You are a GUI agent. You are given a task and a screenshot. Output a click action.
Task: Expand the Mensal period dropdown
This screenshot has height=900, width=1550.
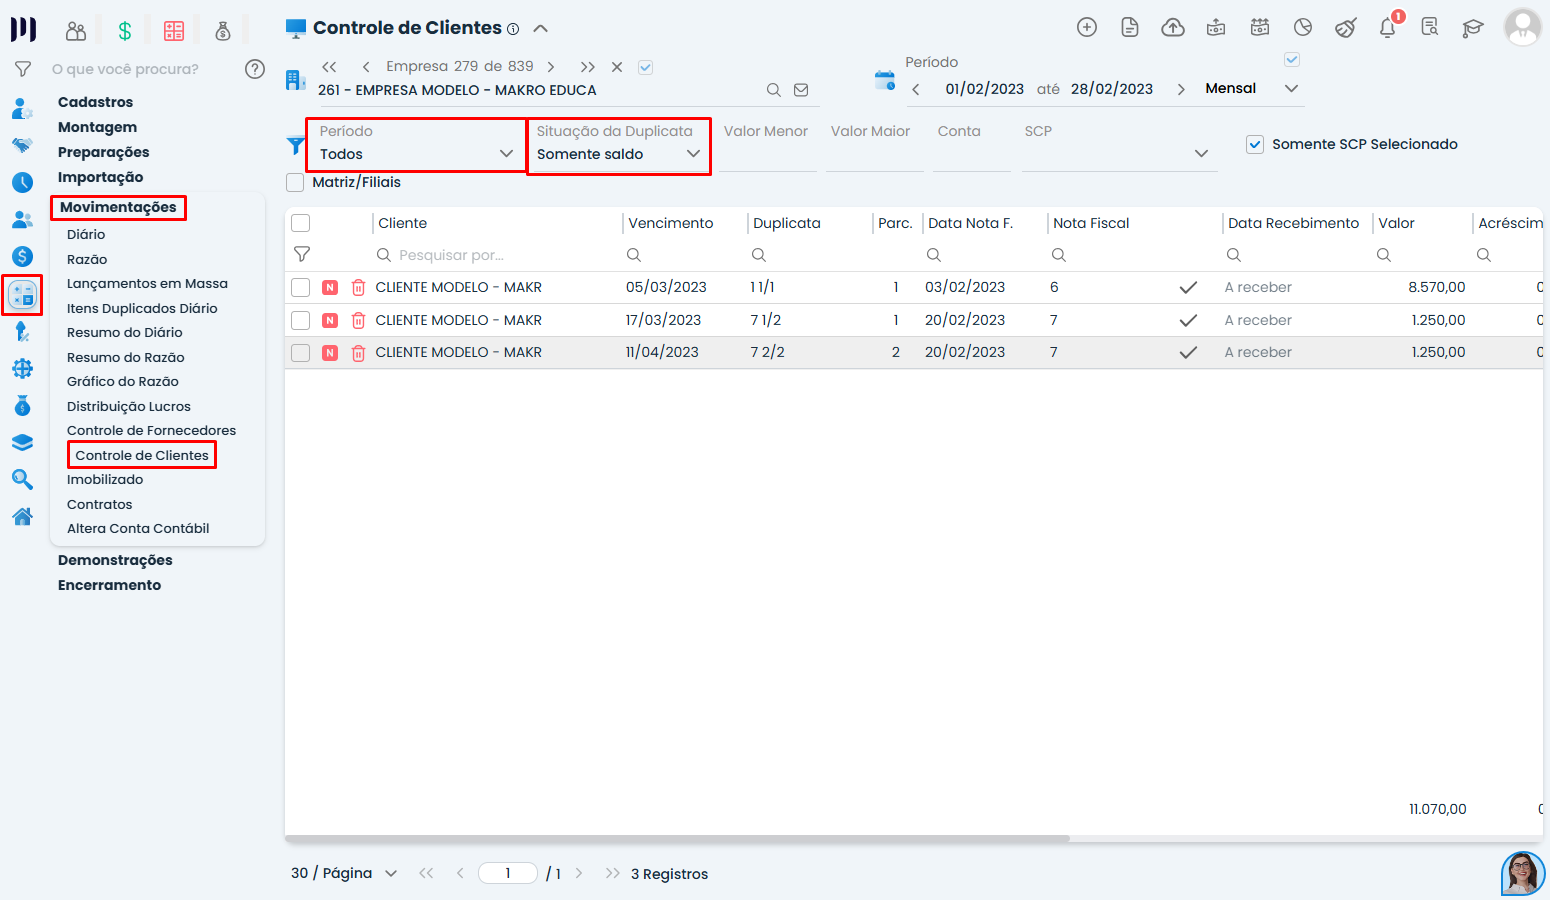[x=1291, y=89]
